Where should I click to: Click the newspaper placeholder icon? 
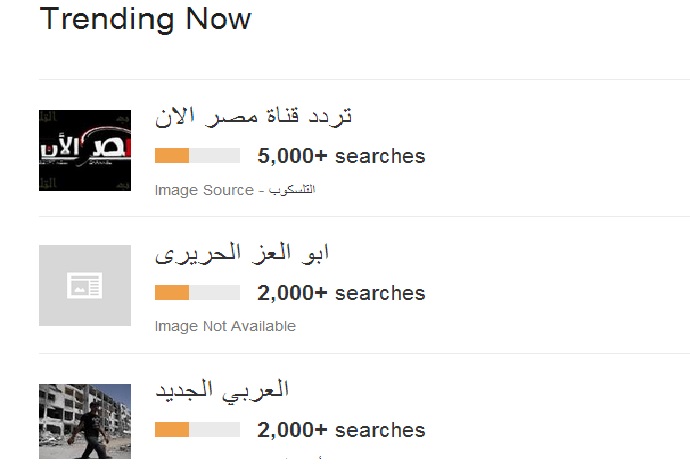85,286
